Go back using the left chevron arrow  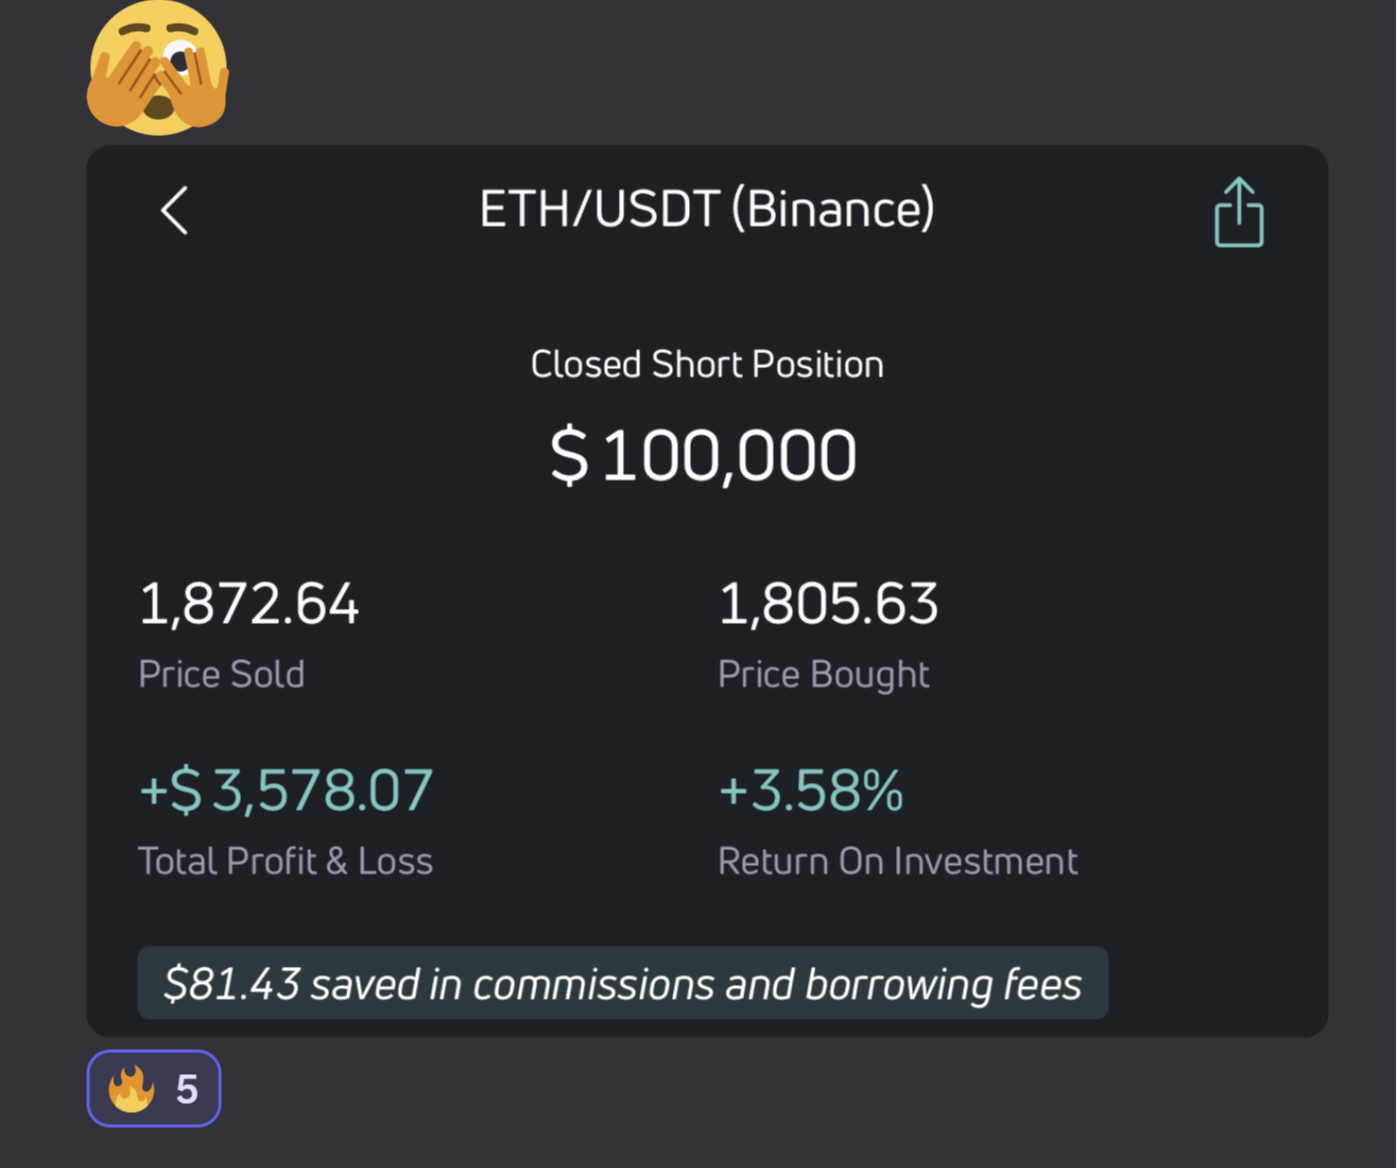pyautogui.click(x=175, y=211)
